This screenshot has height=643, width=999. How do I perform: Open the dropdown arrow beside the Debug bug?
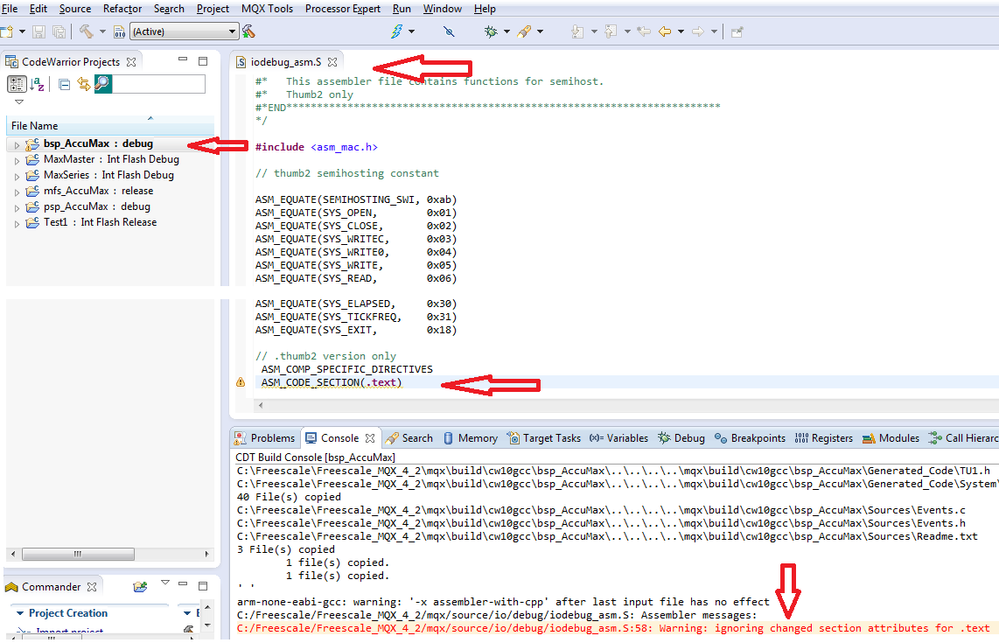click(x=507, y=31)
